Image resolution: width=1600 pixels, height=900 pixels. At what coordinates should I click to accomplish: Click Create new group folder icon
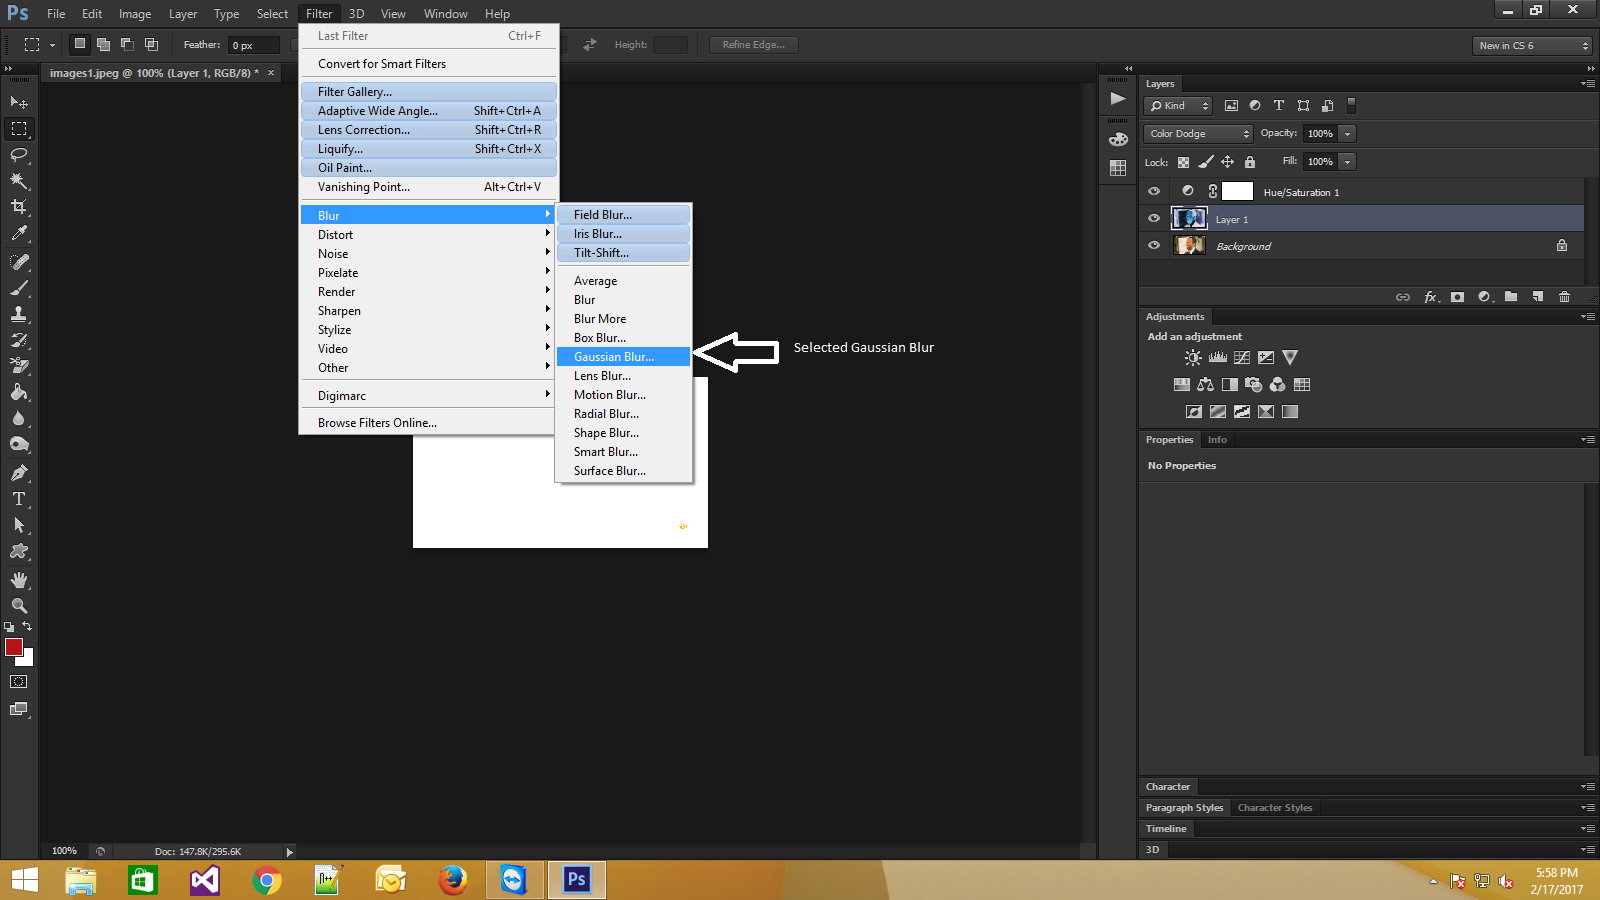(x=1511, y=297)
